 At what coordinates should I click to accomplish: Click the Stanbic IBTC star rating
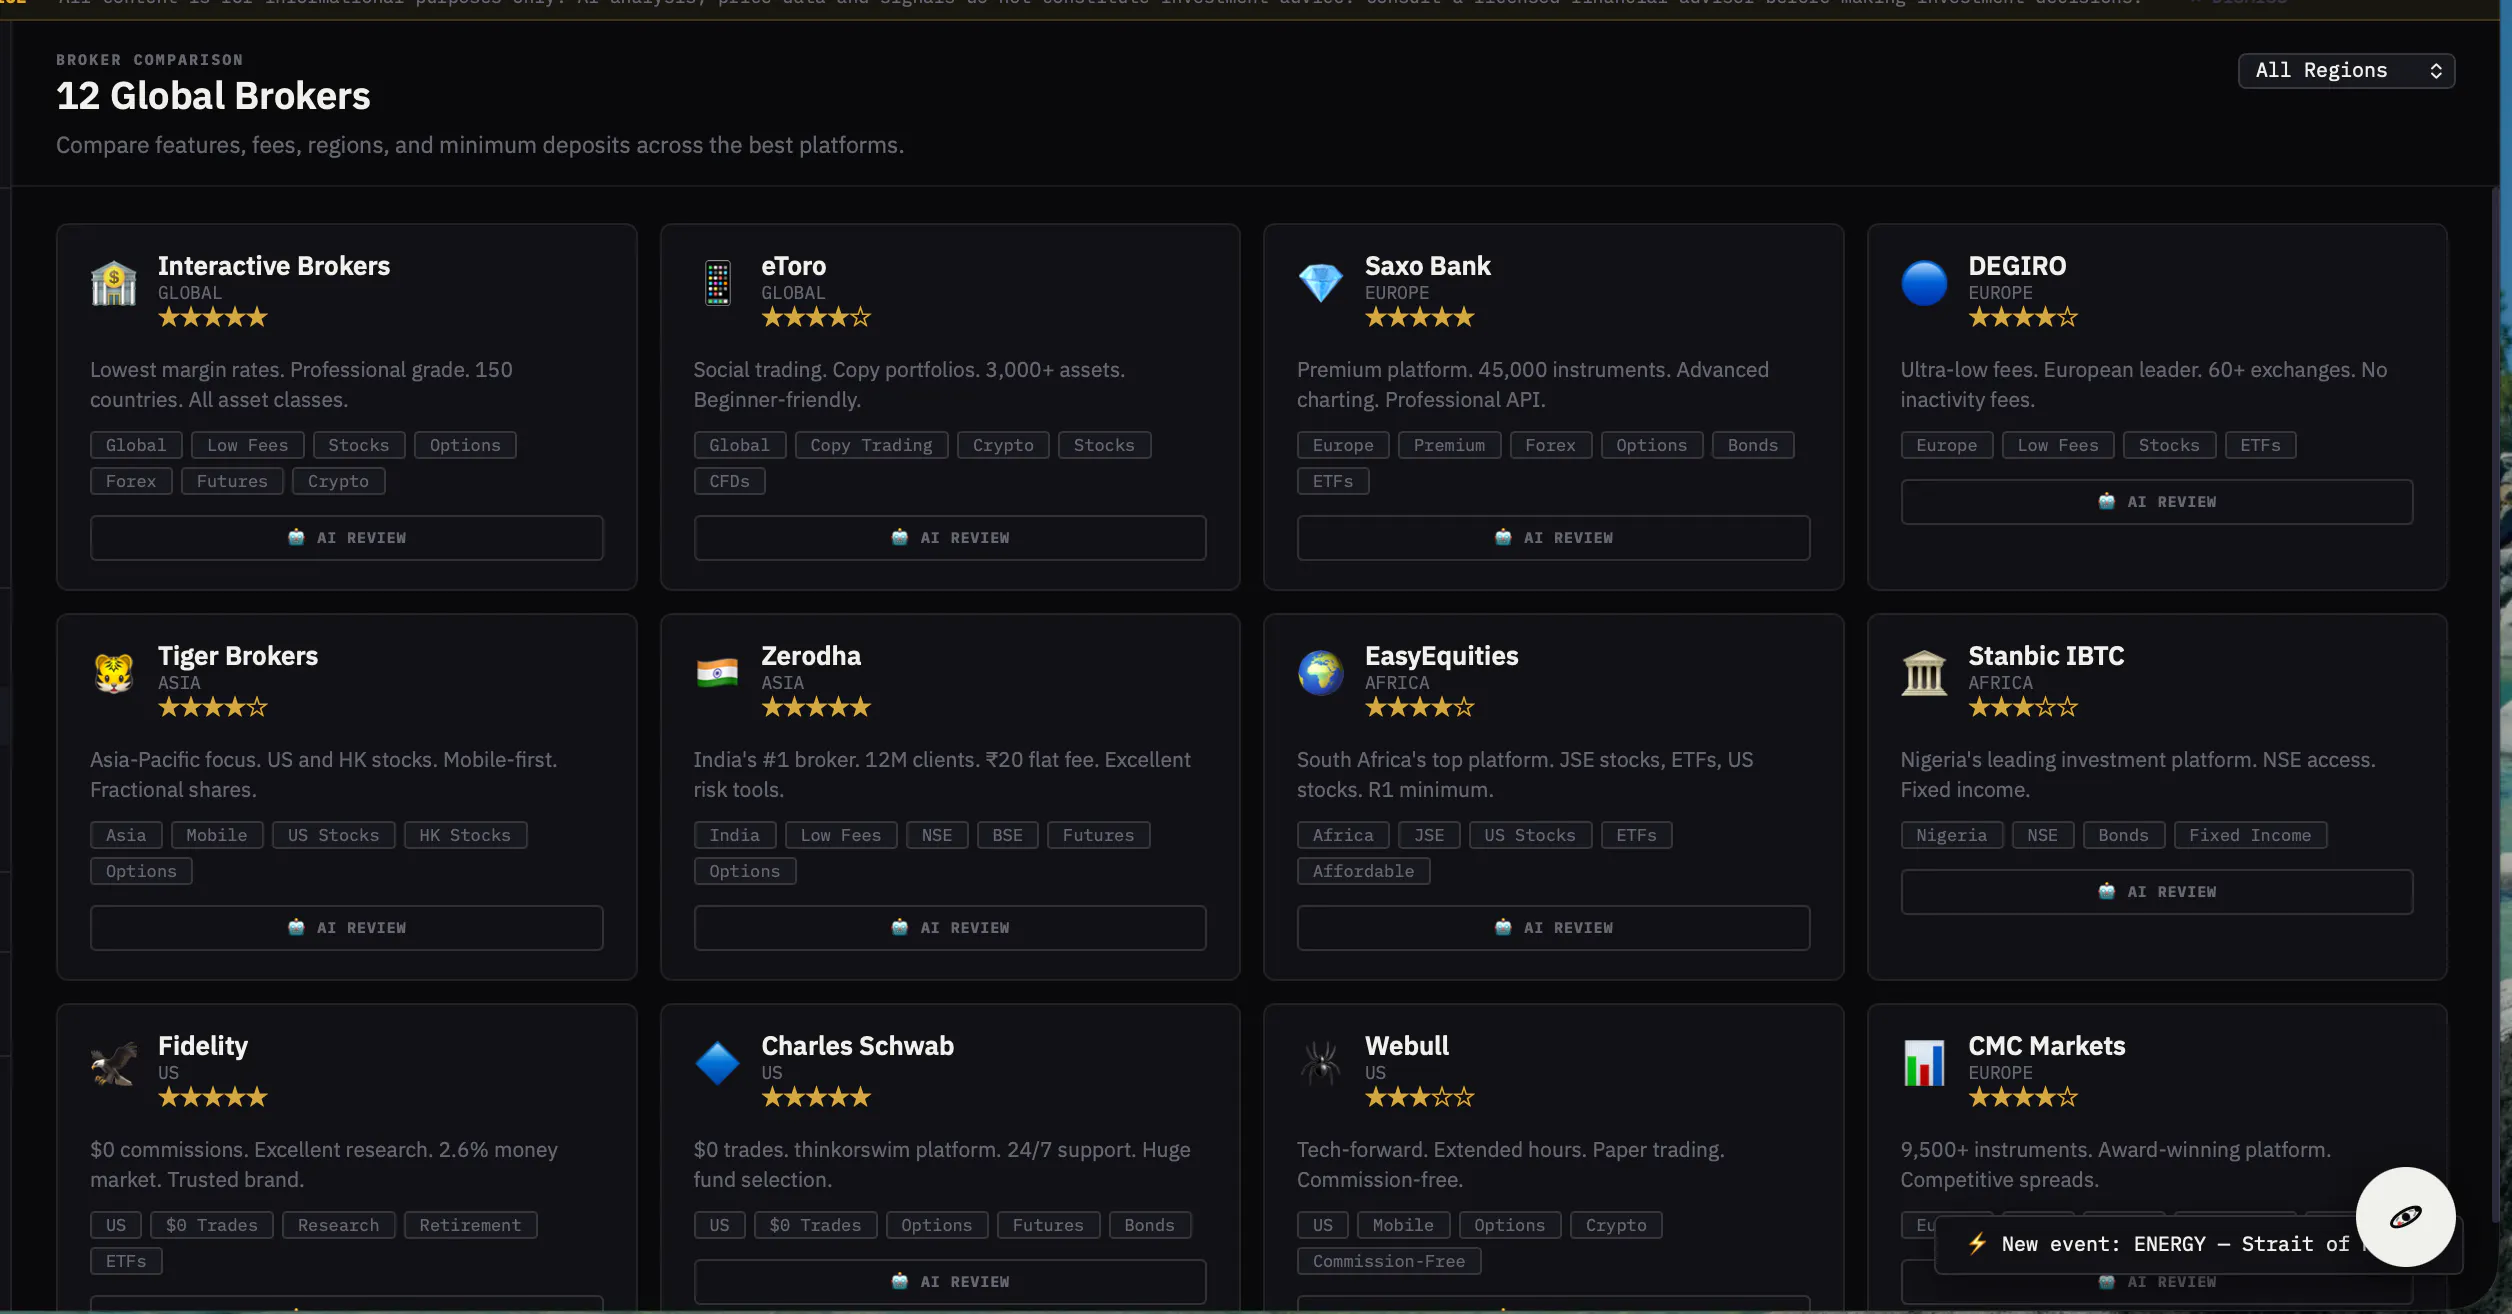[2023, 708]
